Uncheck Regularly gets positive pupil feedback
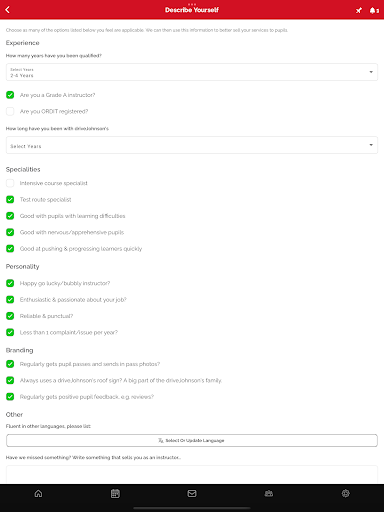 [10, 397]
